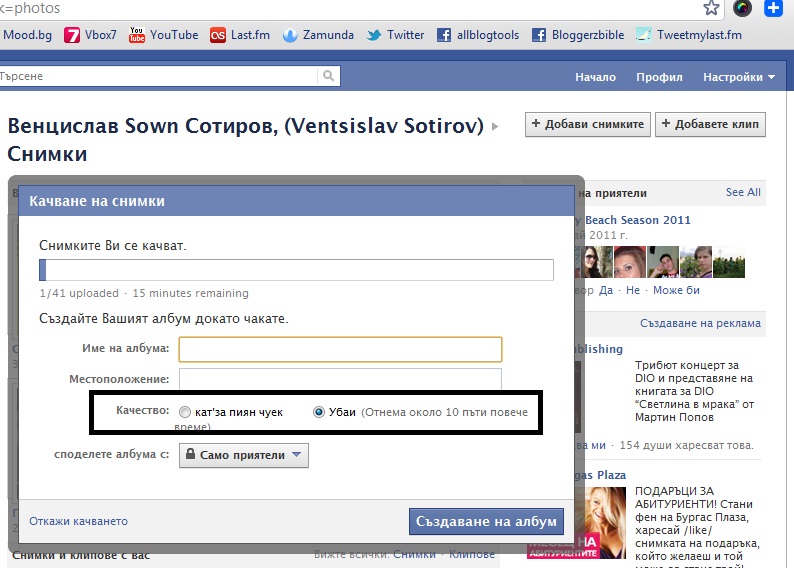Click the Откажи качването link
Viewport: 794px width, 568px height.
tap(78, 521)
